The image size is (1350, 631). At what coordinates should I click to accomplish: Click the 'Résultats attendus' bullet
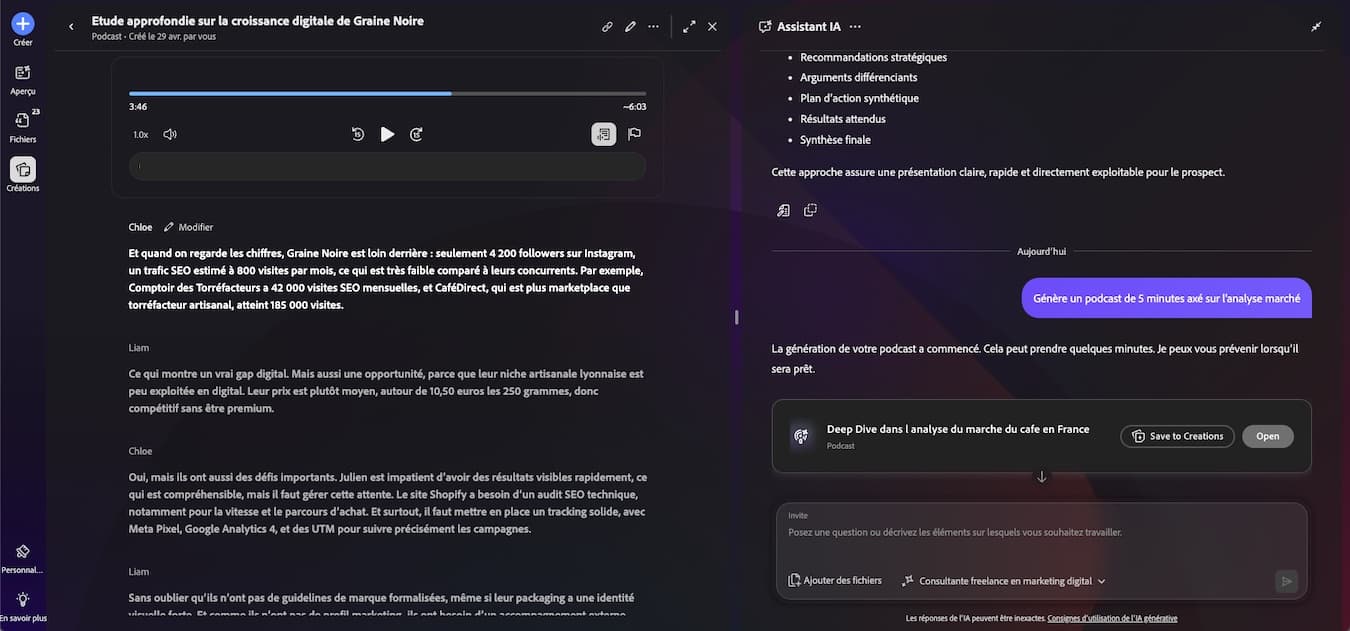coord(842,119)
